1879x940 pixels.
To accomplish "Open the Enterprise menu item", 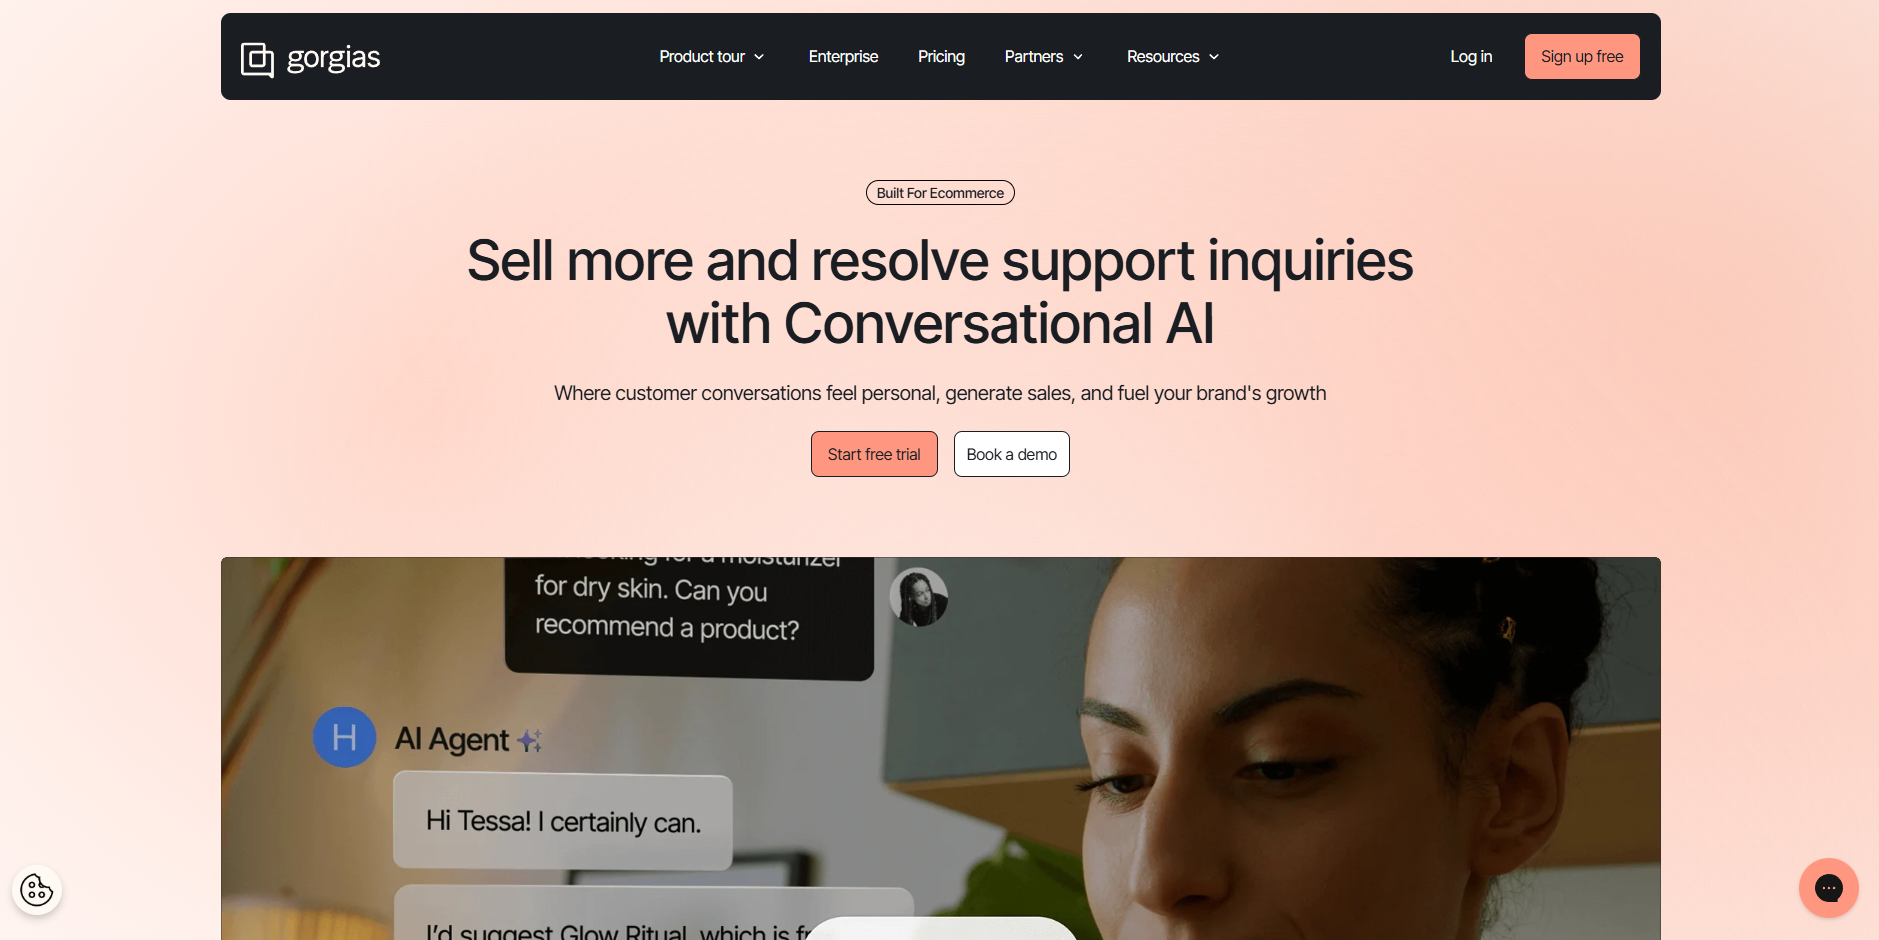I will coord(843,57).
